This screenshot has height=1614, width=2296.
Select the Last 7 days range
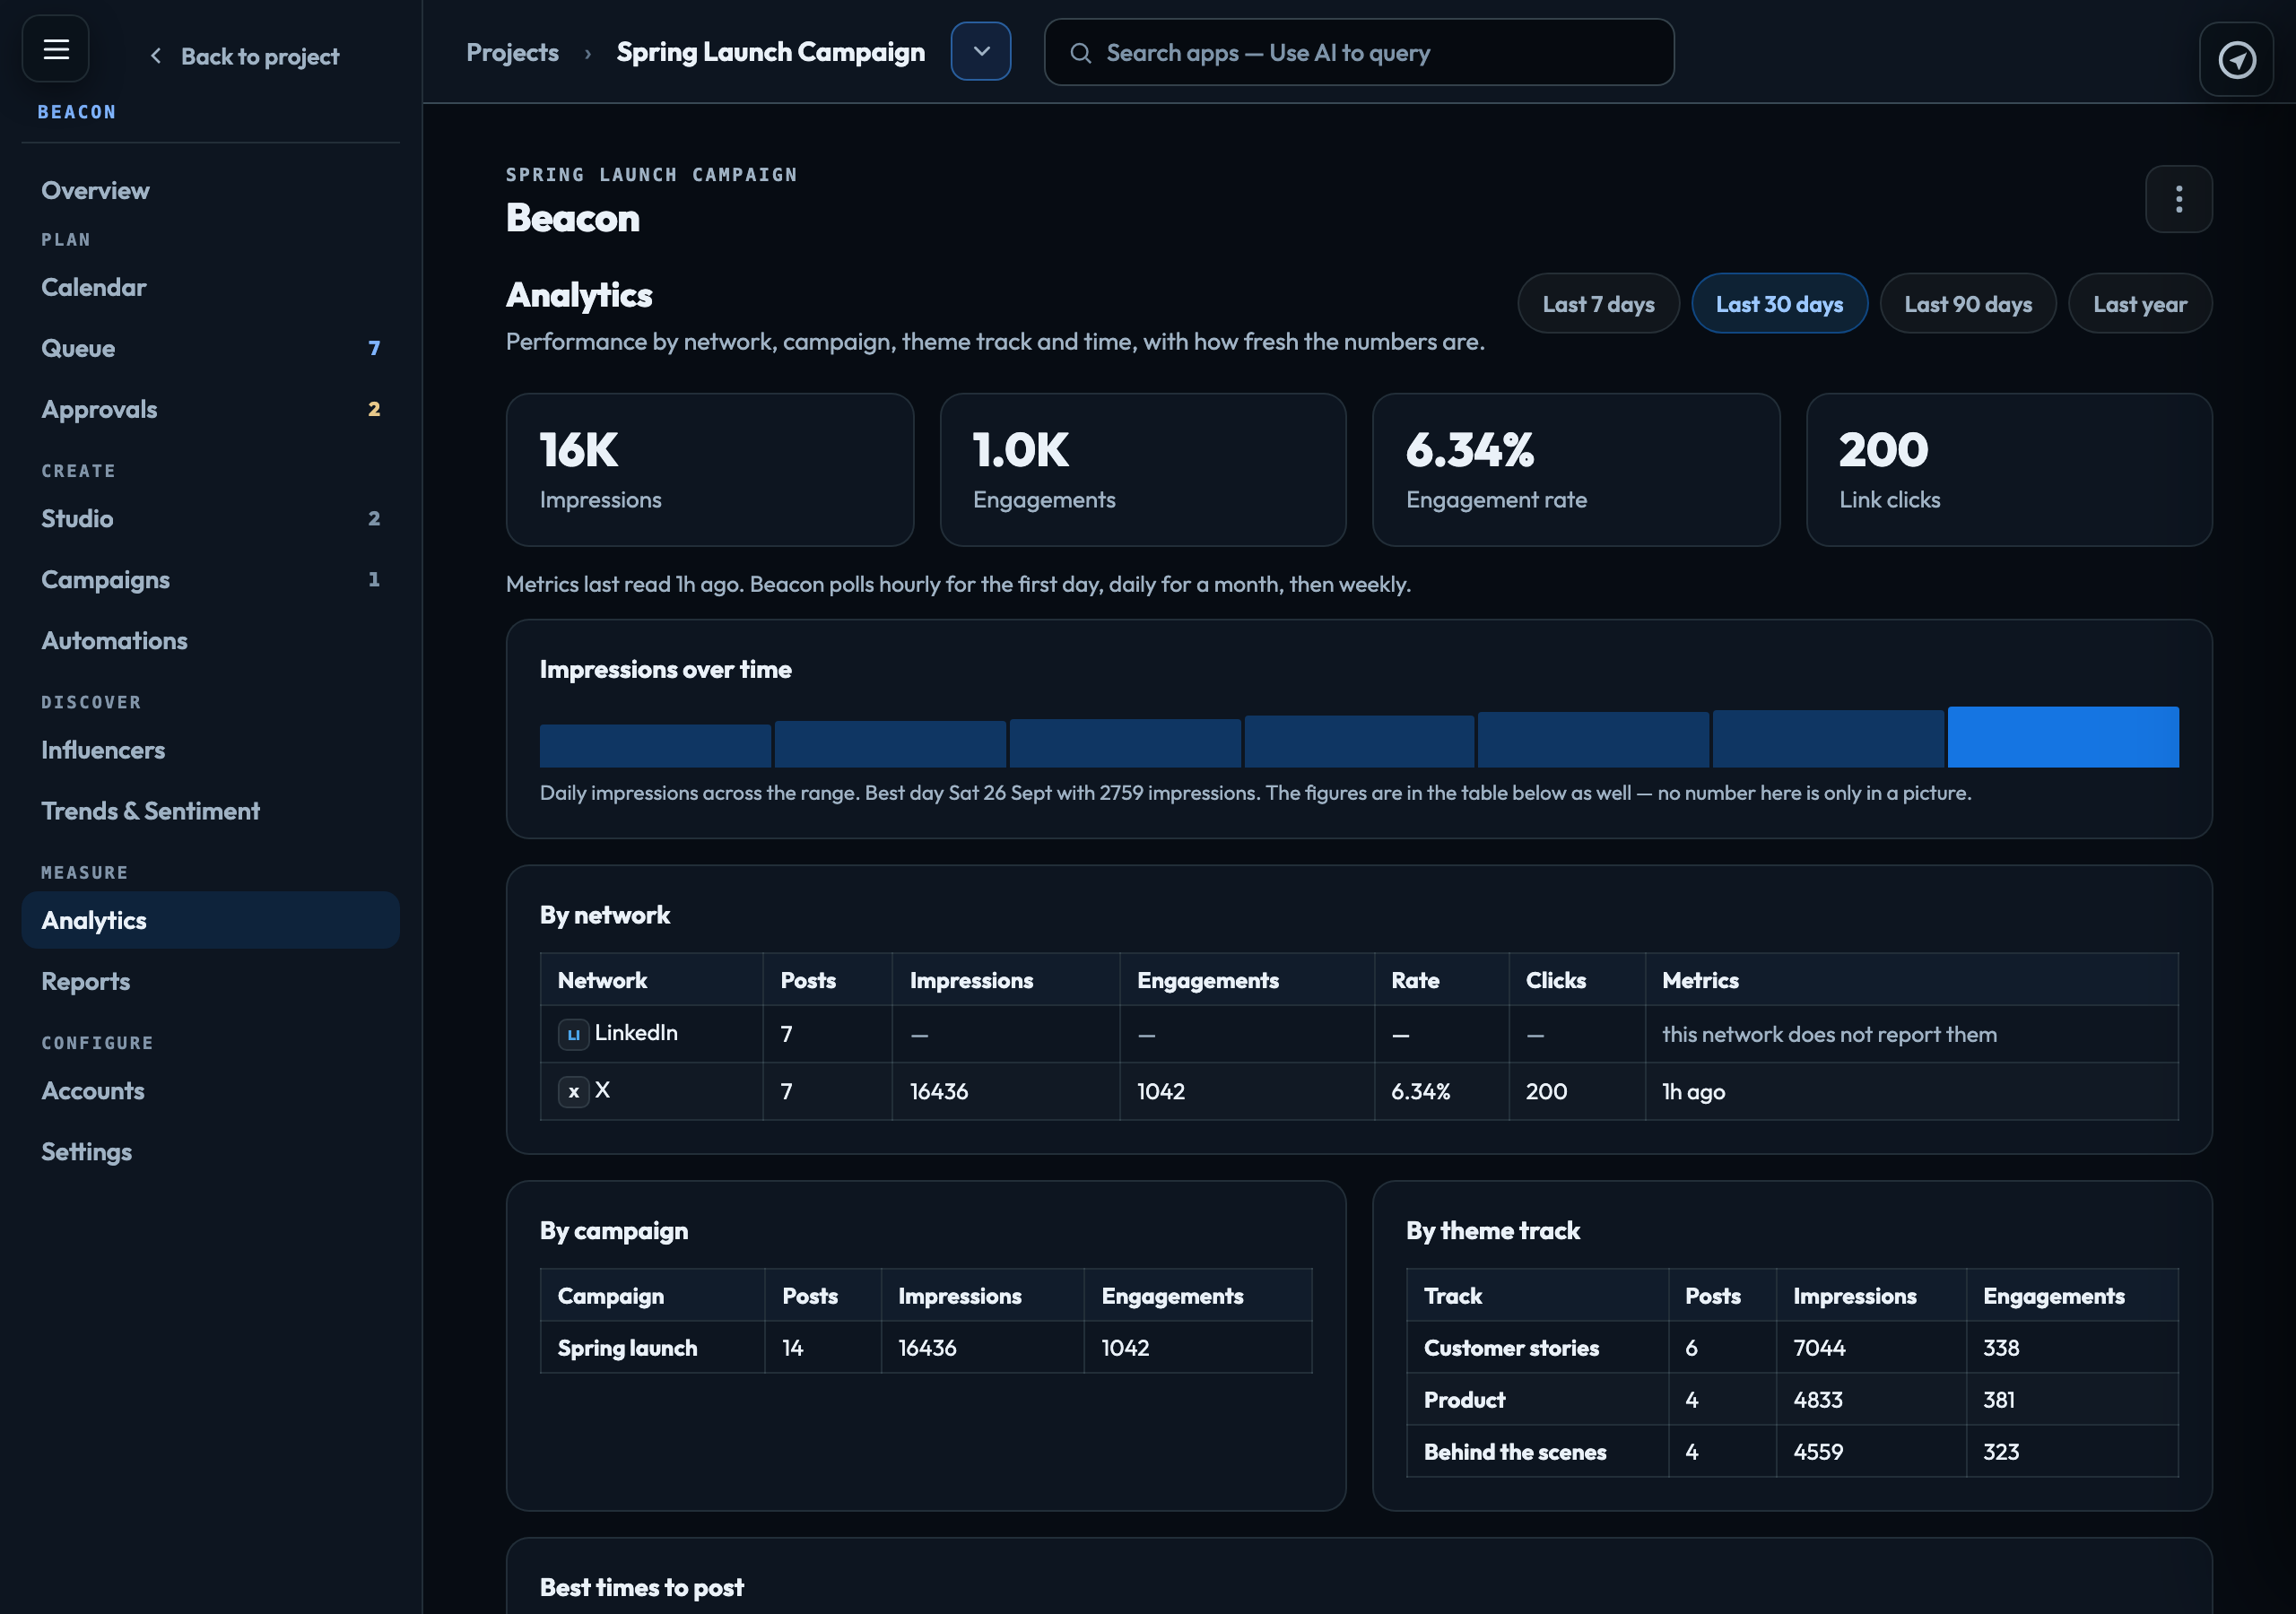coord(1598,304)
